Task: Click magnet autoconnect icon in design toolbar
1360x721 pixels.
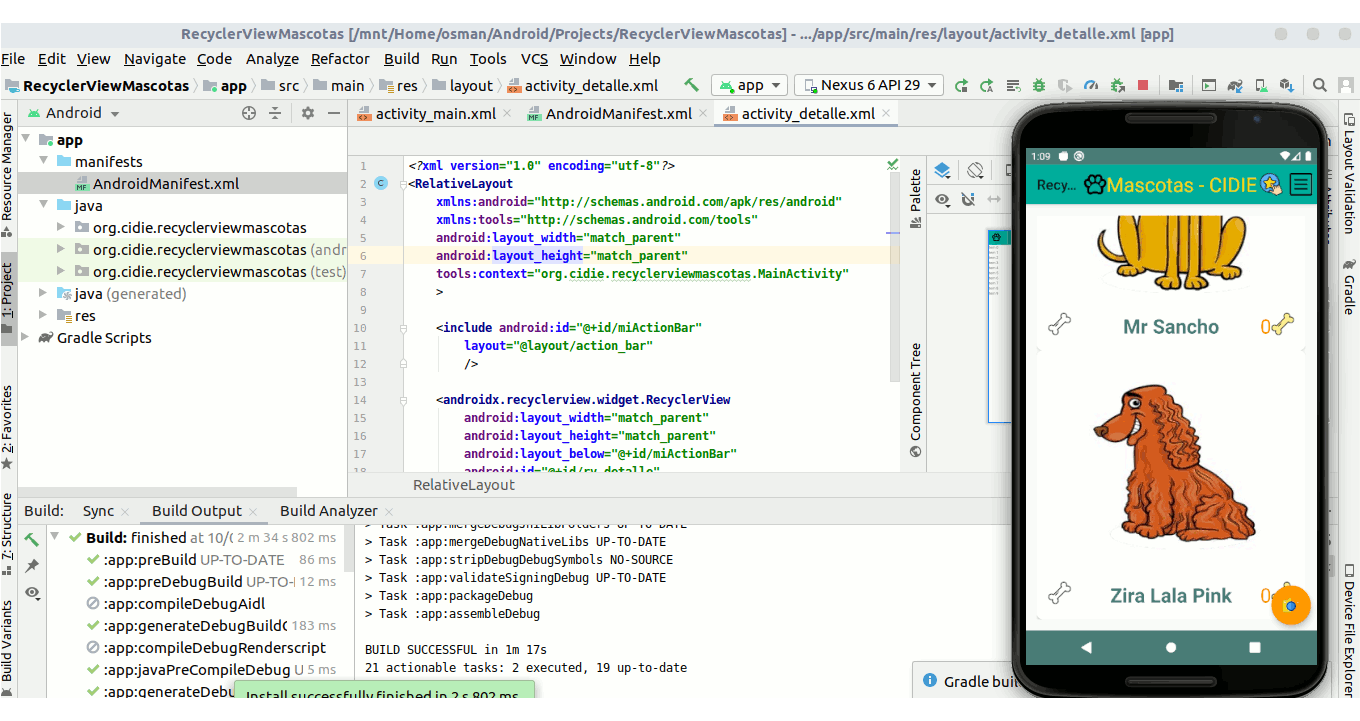Action: click(x=967, y=200)
